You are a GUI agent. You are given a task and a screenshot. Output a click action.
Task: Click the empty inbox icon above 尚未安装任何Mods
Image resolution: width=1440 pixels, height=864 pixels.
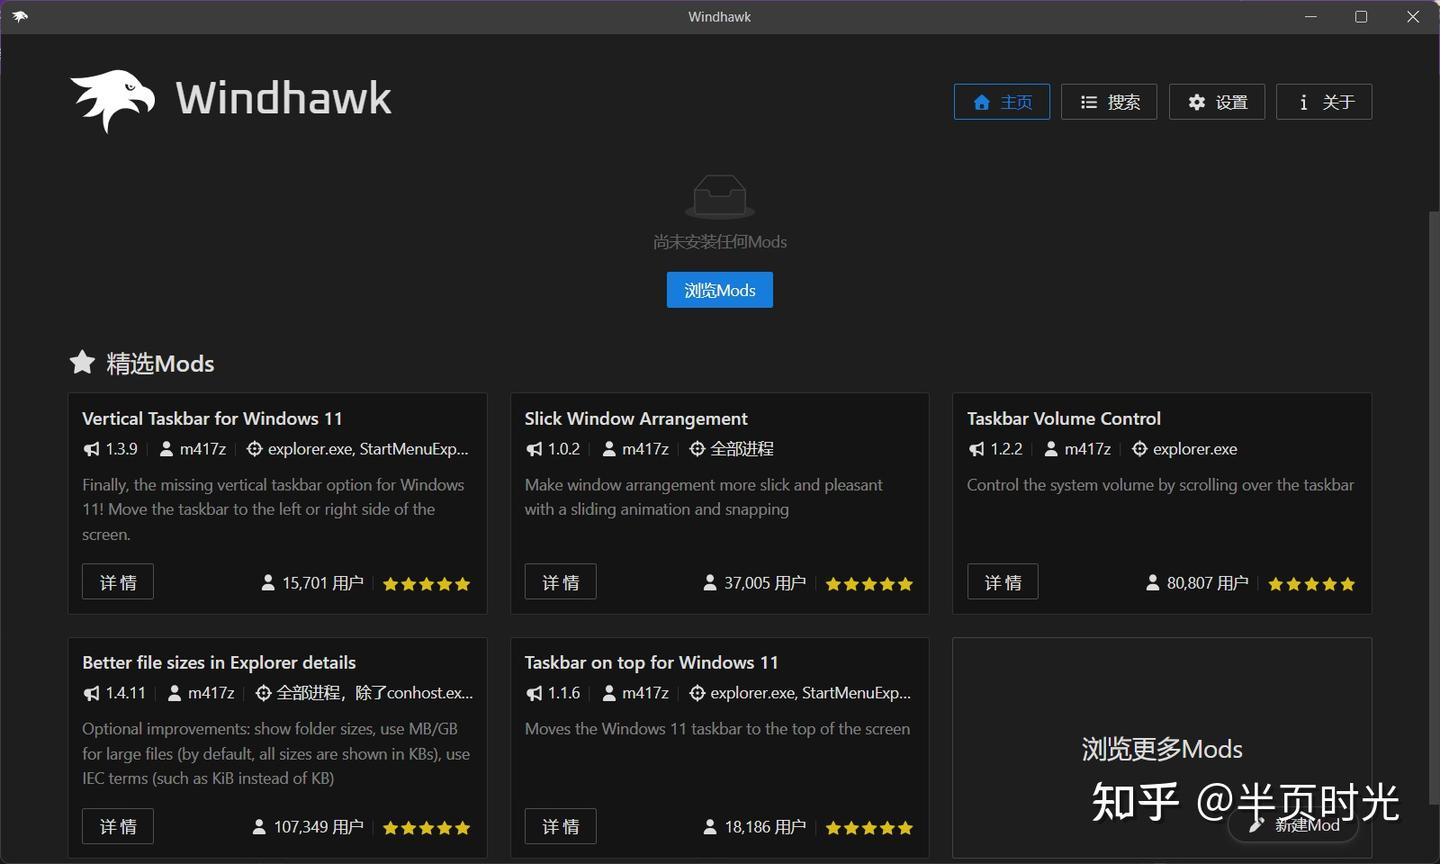(x=720, y=196)
